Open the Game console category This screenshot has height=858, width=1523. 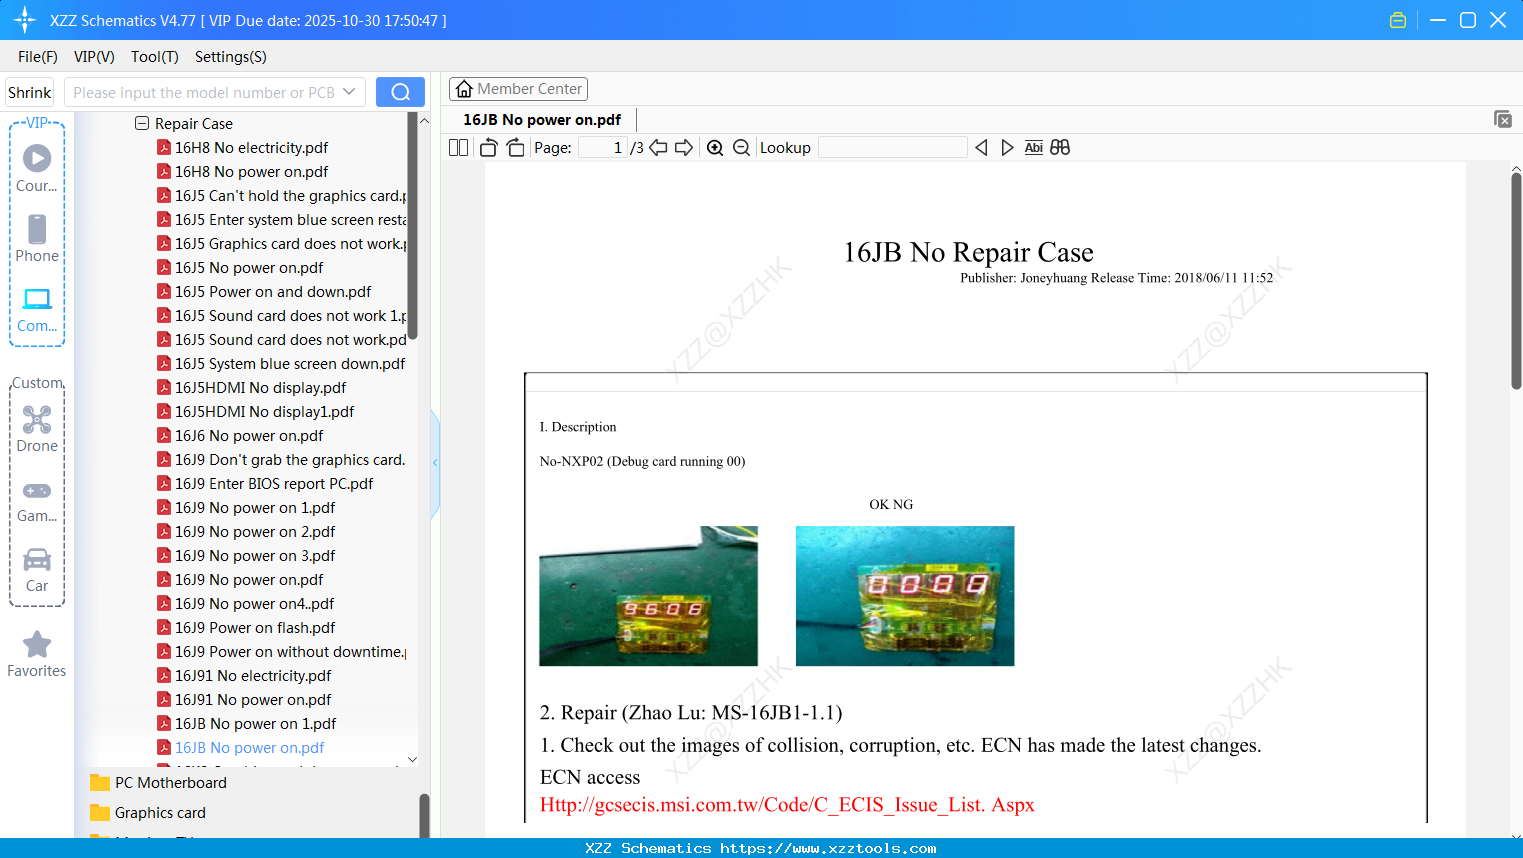pos(37,501)
